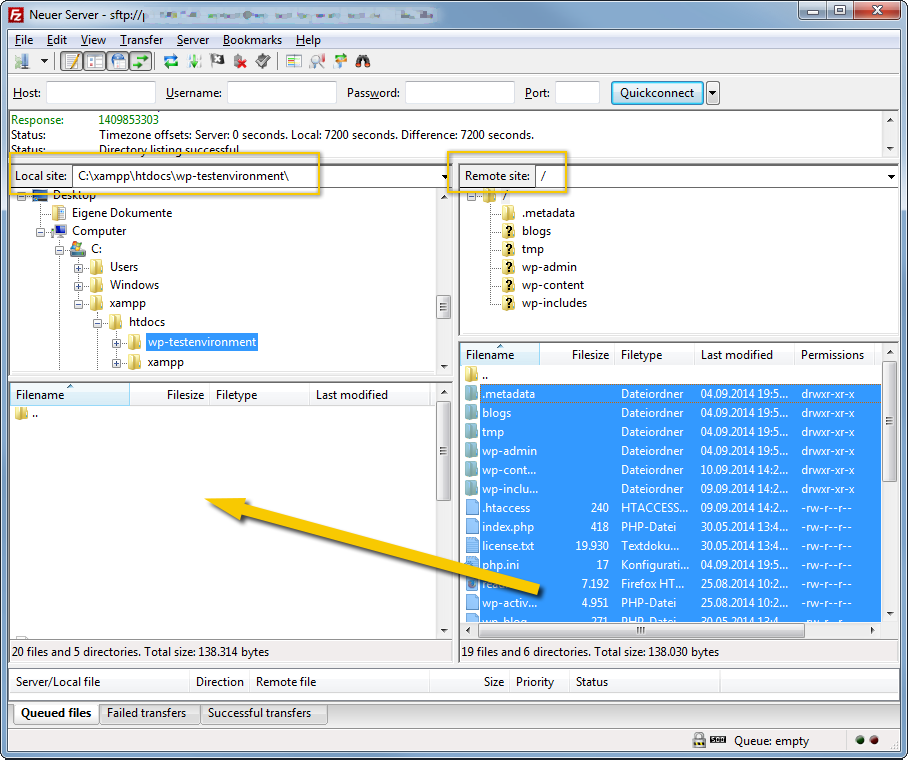908x760 pixels.
Task: Sort remote list by Permissions column
Action: click(x=832, y=355)
